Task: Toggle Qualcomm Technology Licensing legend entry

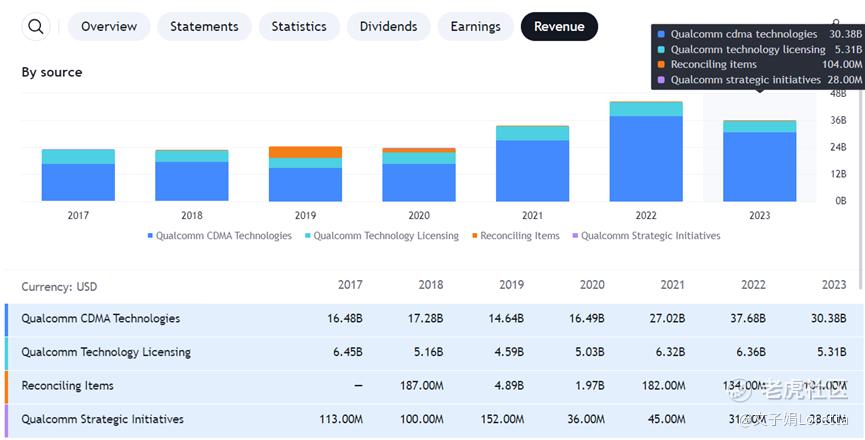Action: click(x=382, y=235)
